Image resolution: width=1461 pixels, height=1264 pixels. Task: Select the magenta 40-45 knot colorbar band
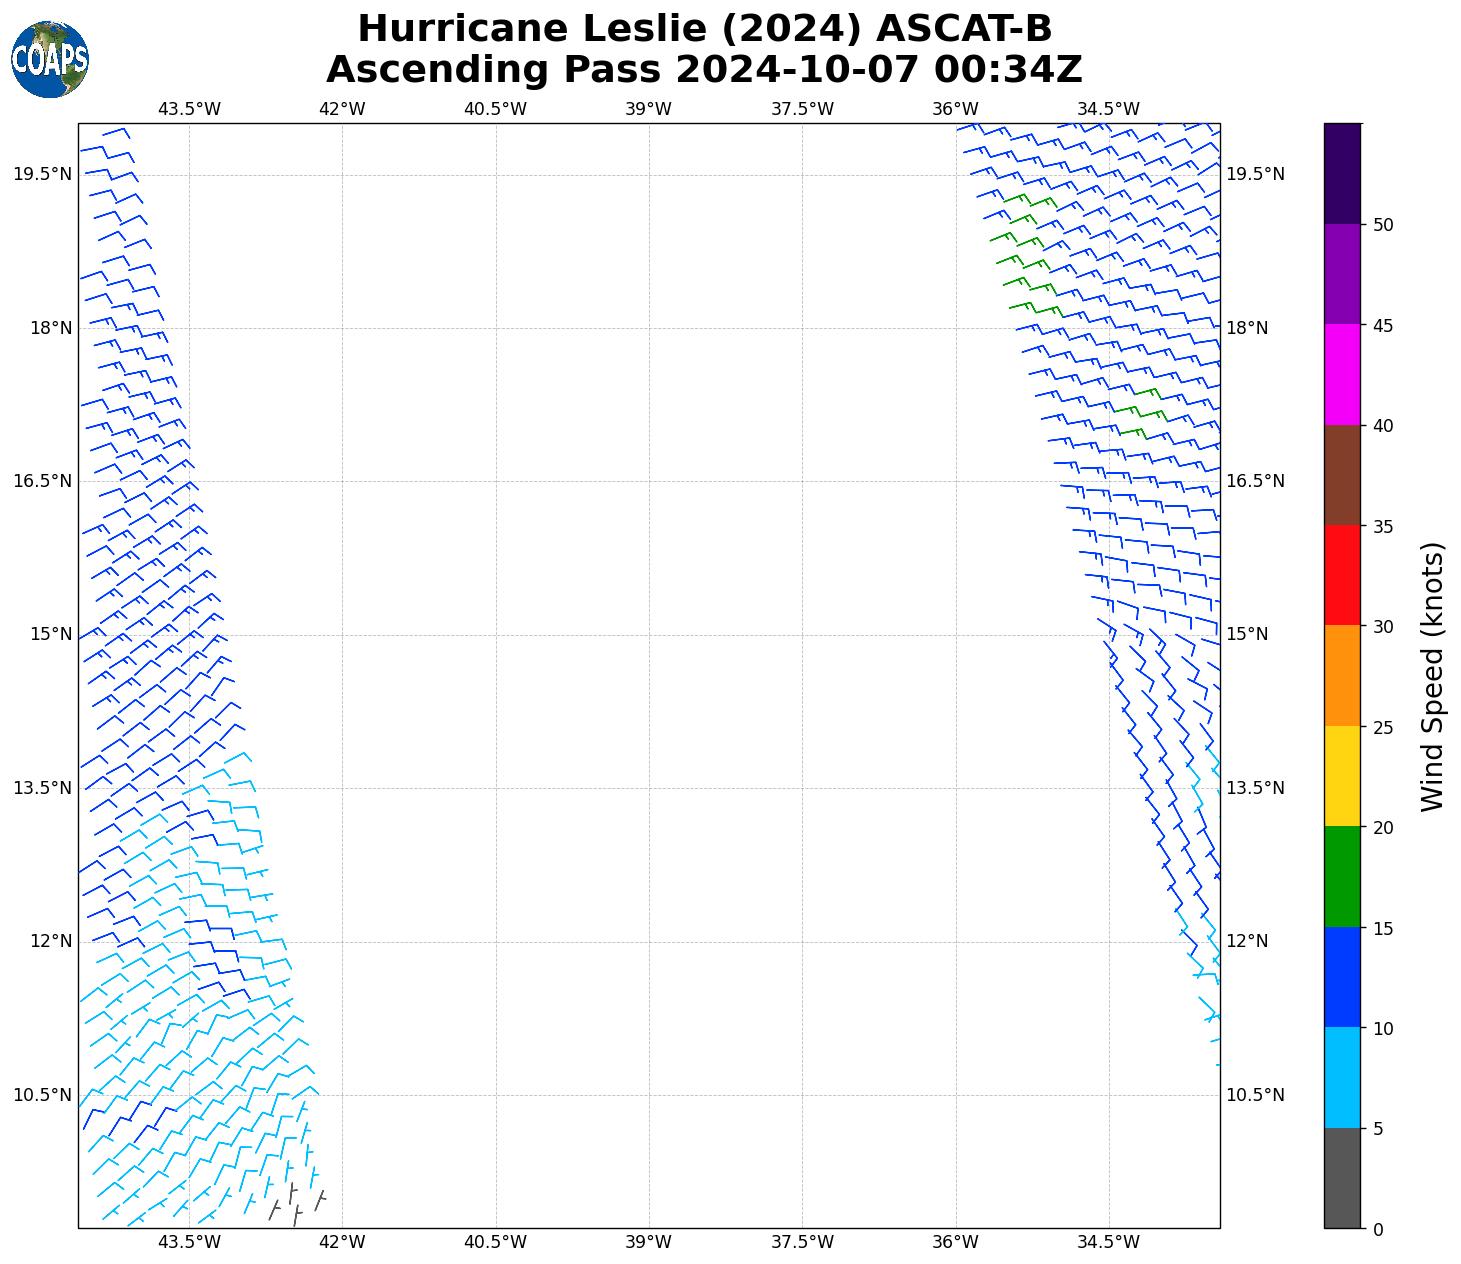click(1342, 374)
